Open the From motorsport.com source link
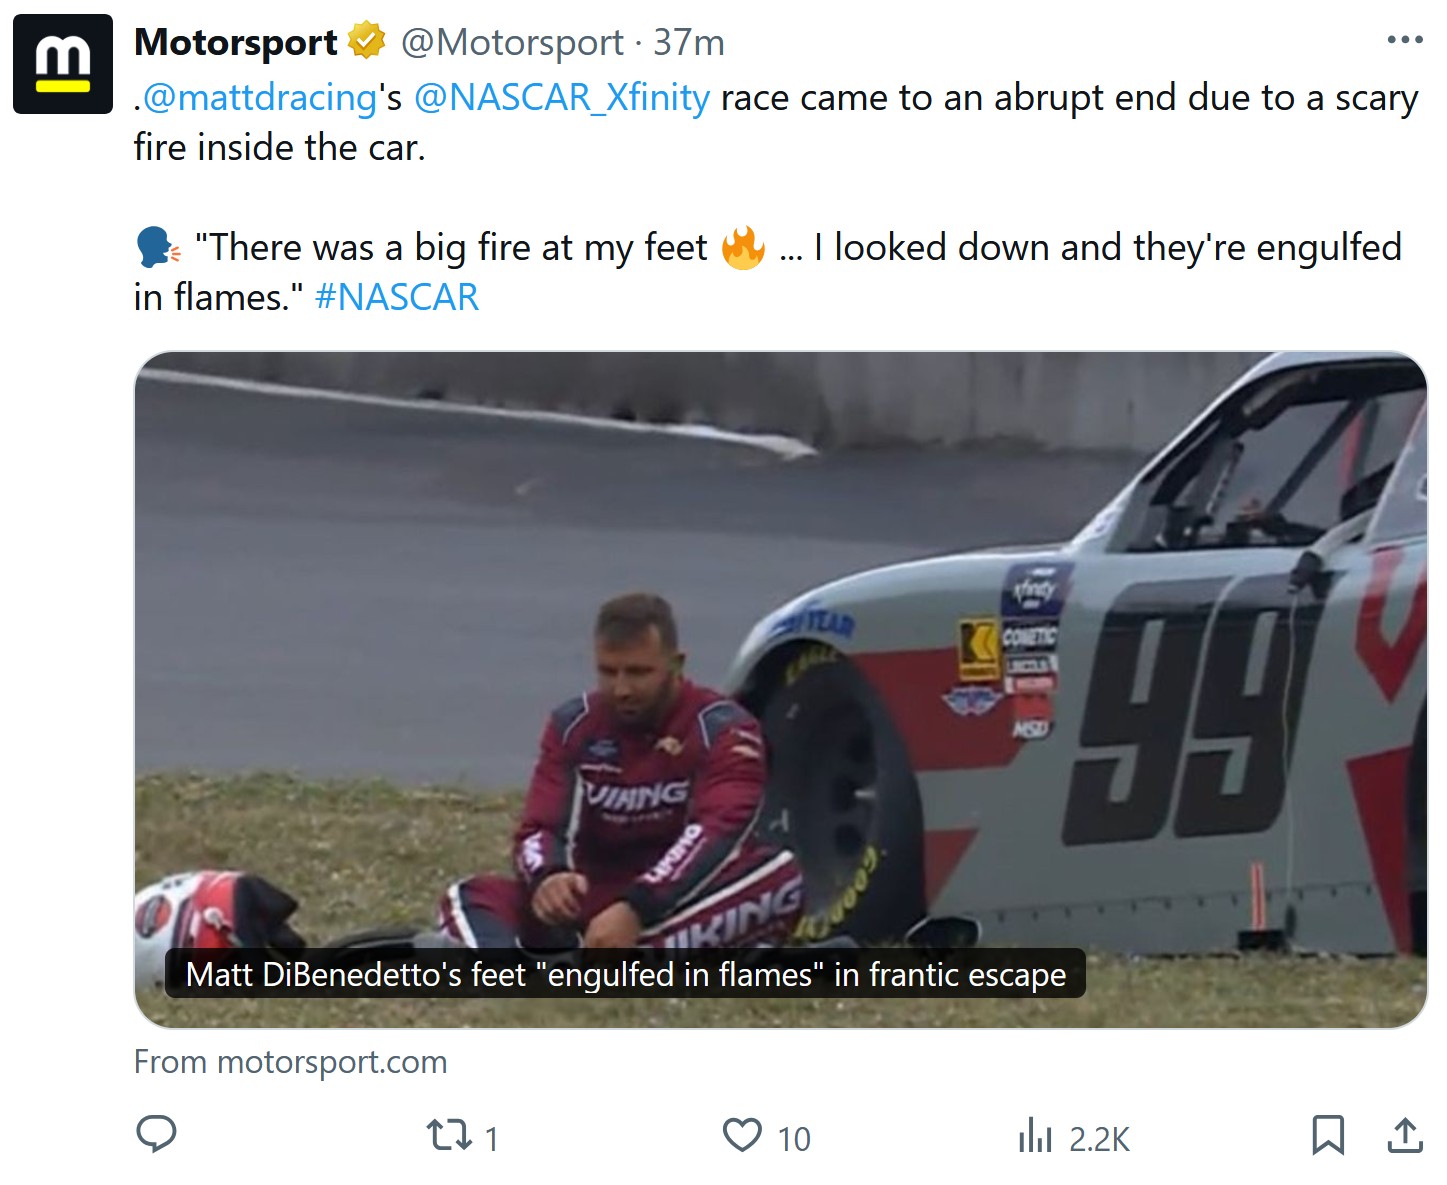The width and height of the screenshot is (1447, 1185). pyautogui.click(x=291, y=1062)
